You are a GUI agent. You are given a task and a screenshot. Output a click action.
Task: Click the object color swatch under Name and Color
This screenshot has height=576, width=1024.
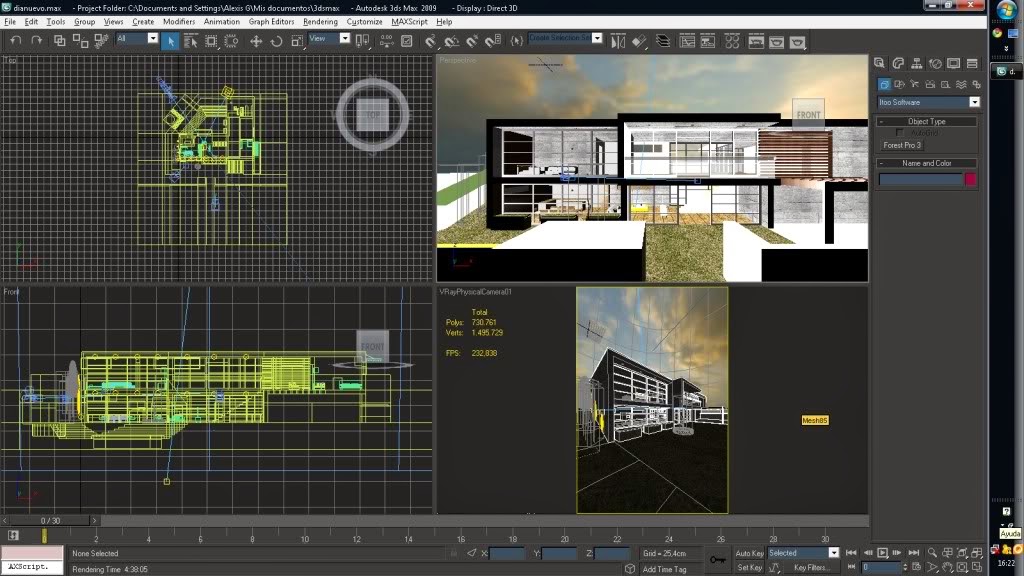coord(970,178)
